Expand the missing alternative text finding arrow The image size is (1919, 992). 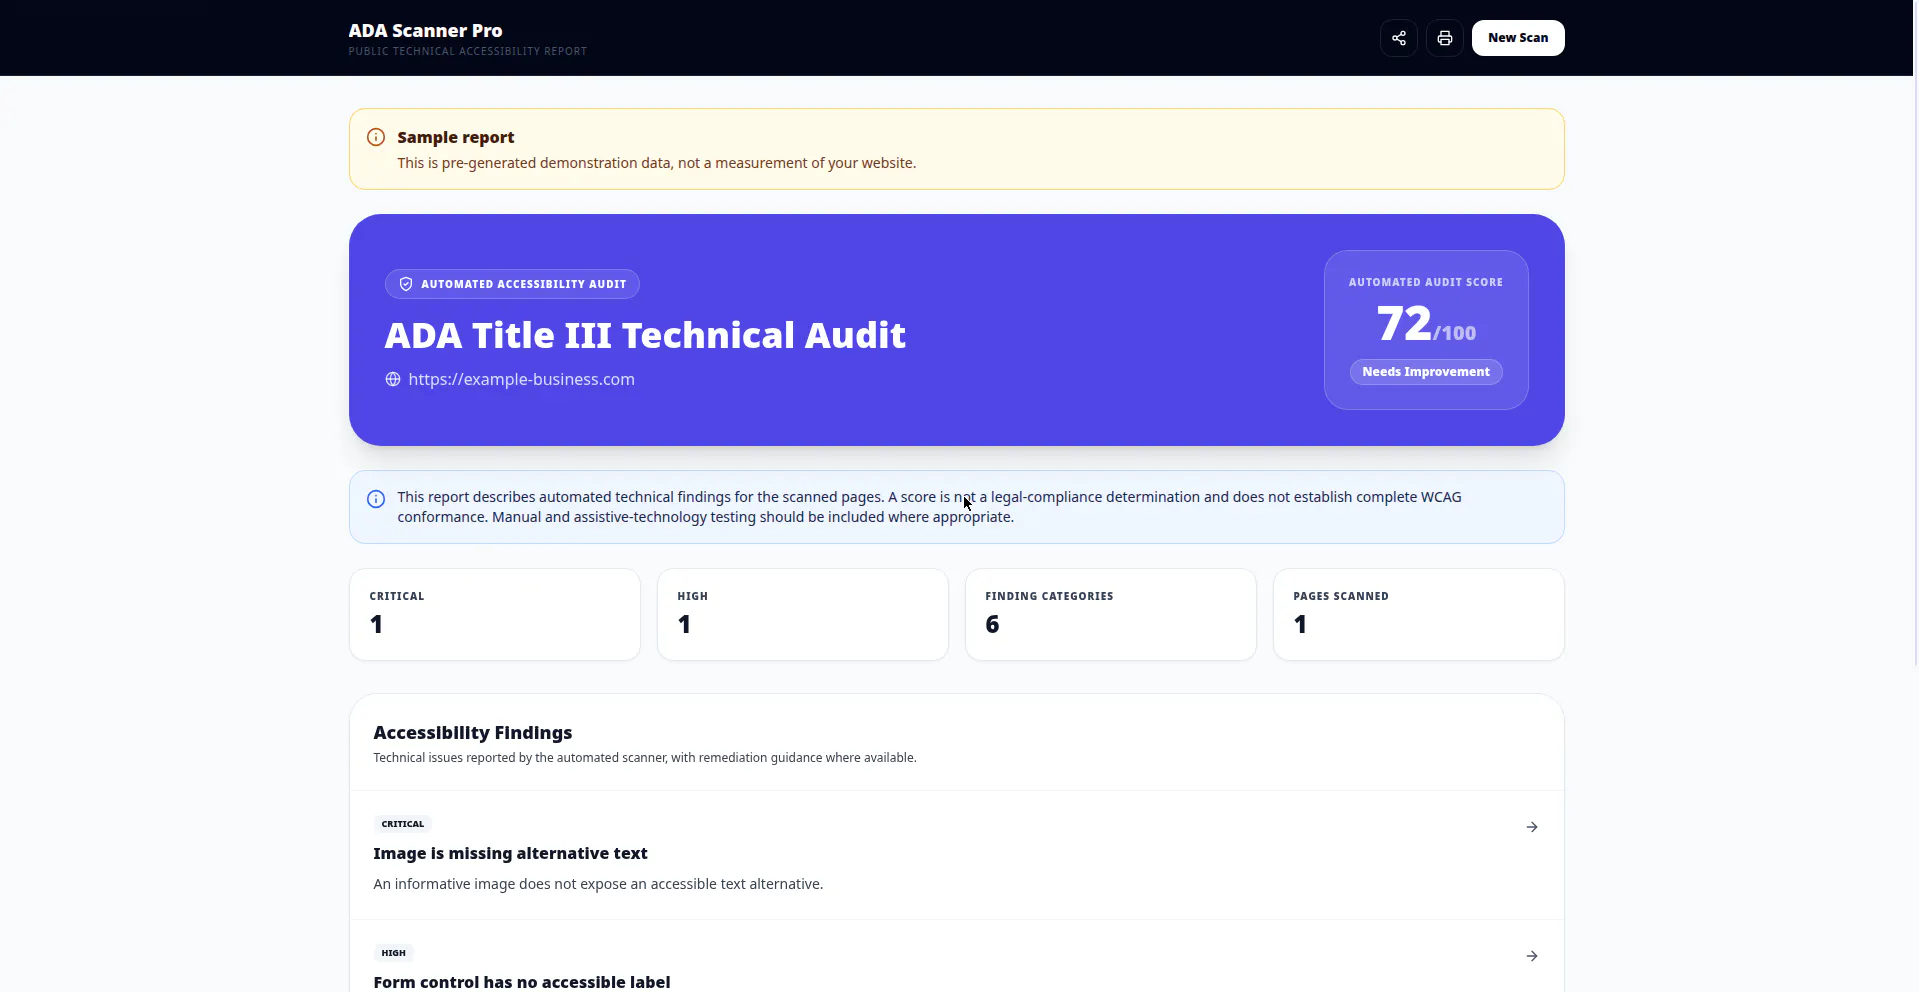coord(1531,827)
